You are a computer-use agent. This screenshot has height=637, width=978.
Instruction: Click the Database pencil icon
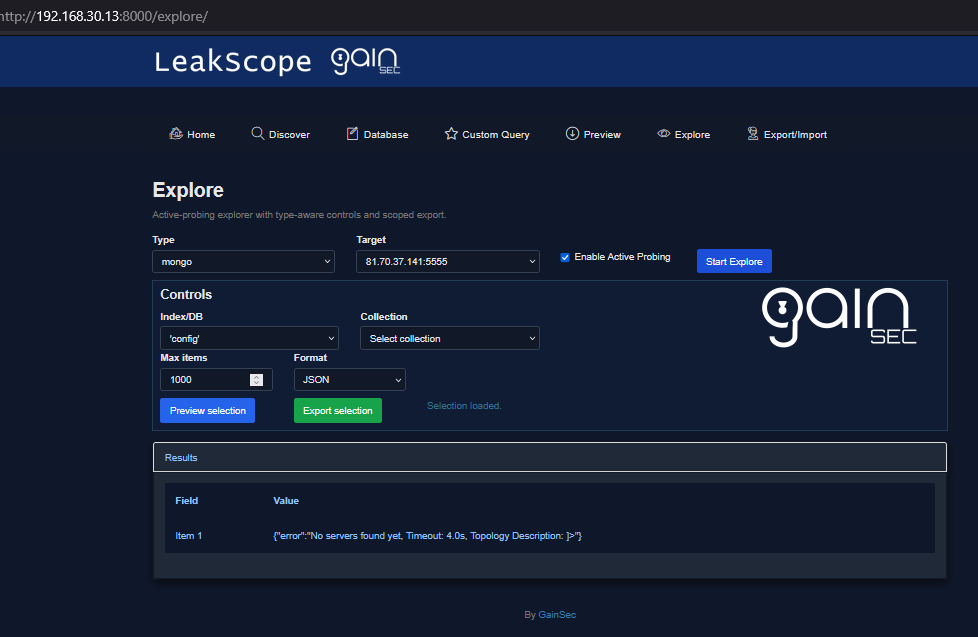coord(352,134)
